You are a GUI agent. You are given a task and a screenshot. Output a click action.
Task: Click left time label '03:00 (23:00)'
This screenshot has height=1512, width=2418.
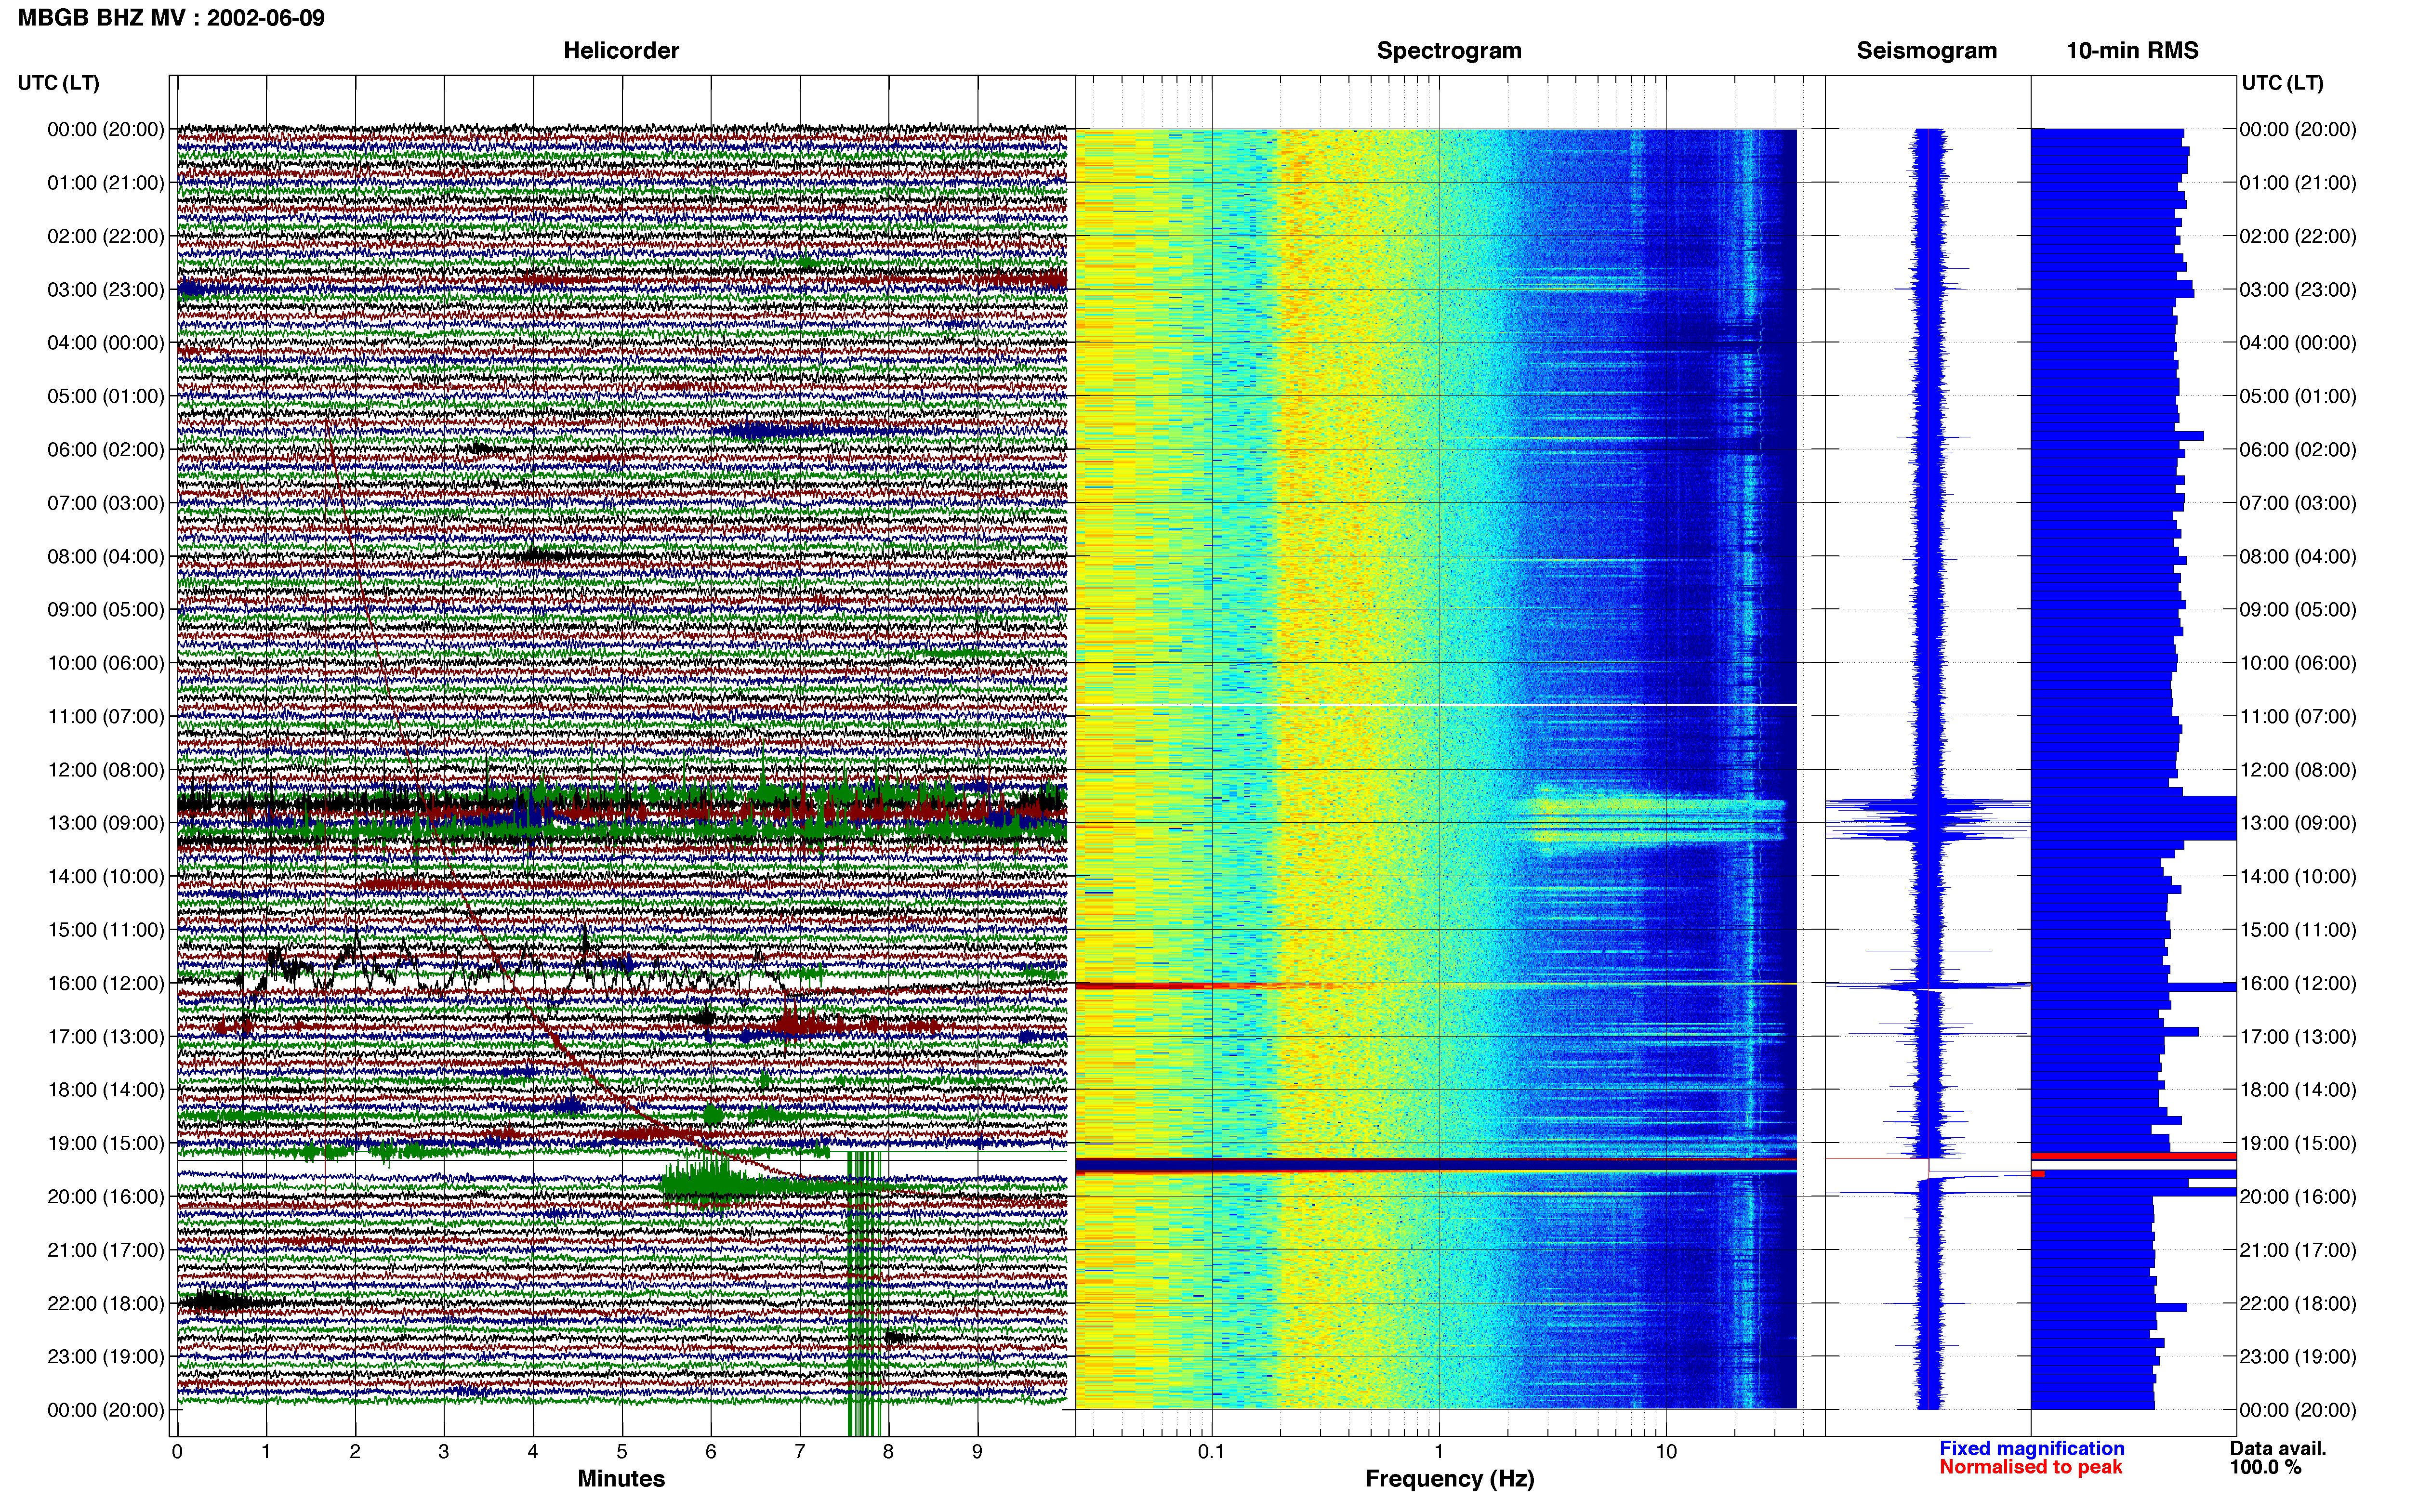[x=106, y=290]
